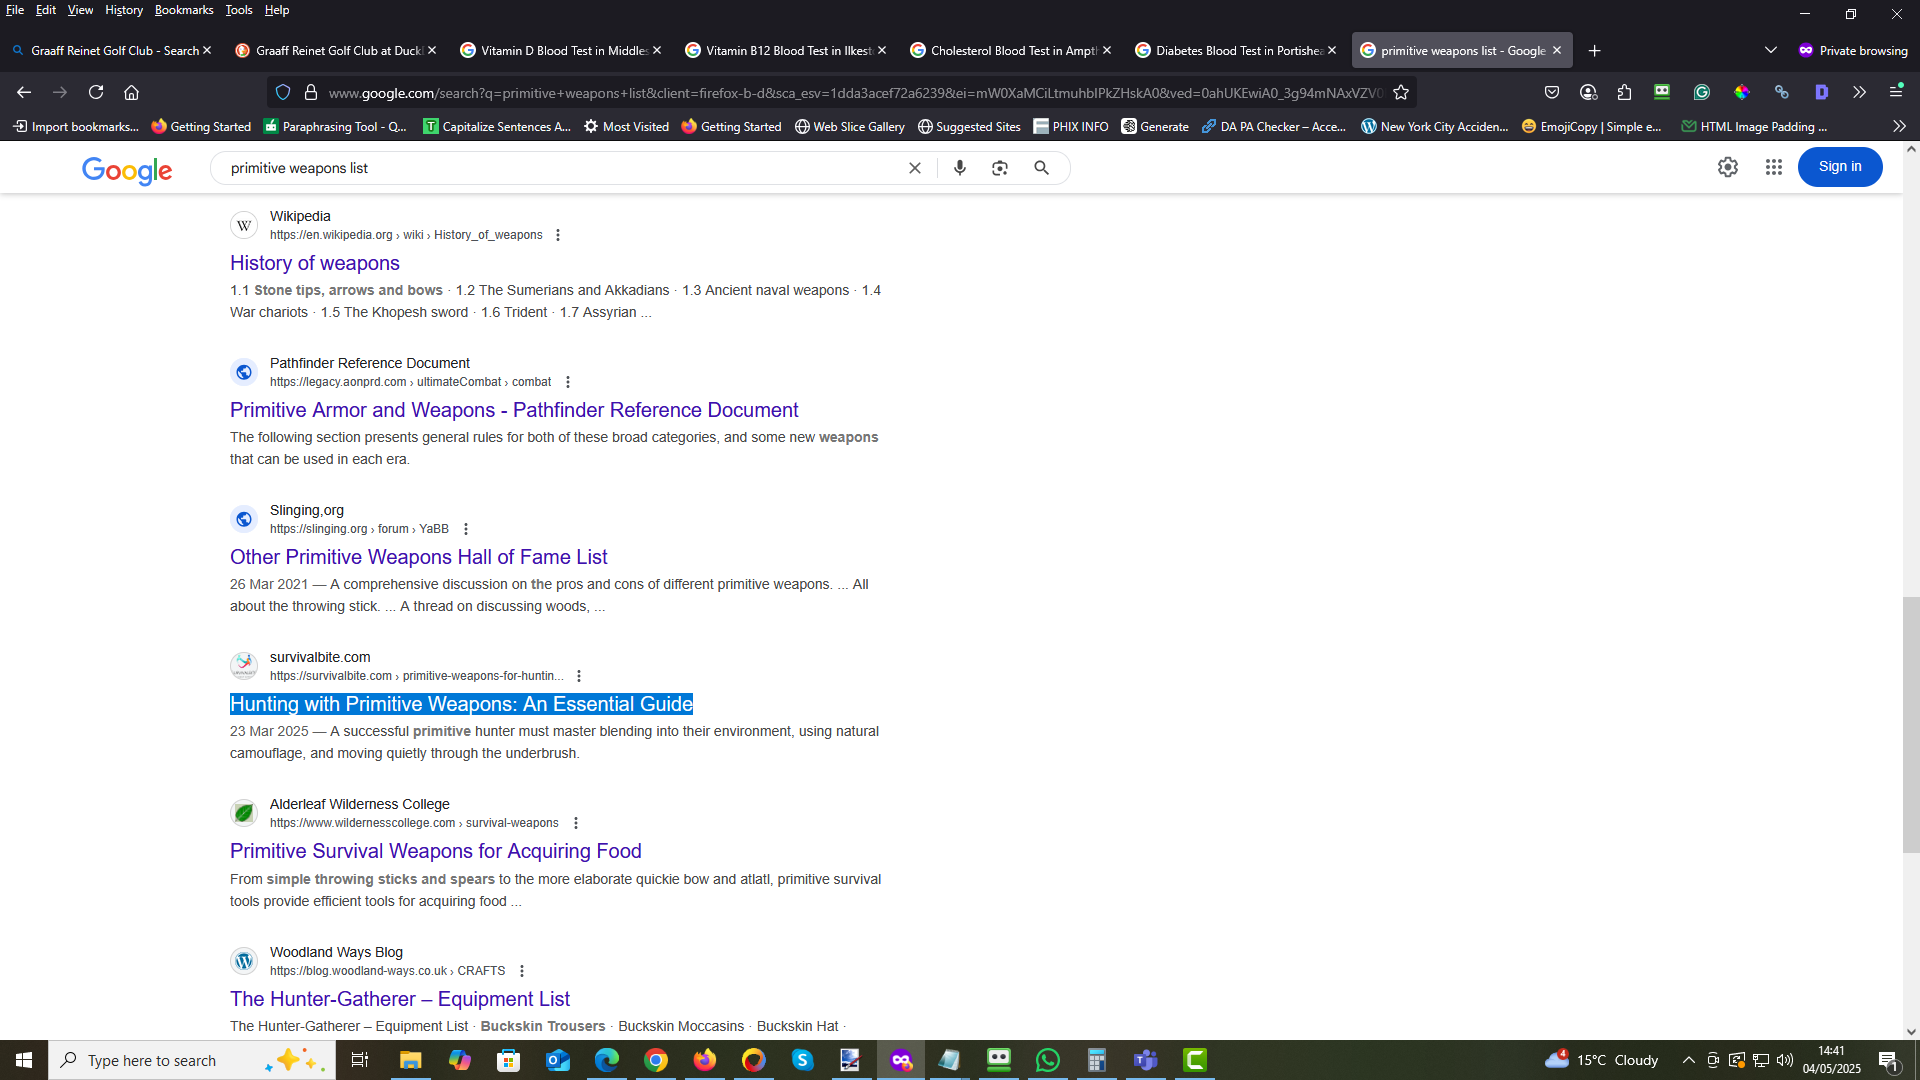Open the site padlock info icon

point(311,92)
